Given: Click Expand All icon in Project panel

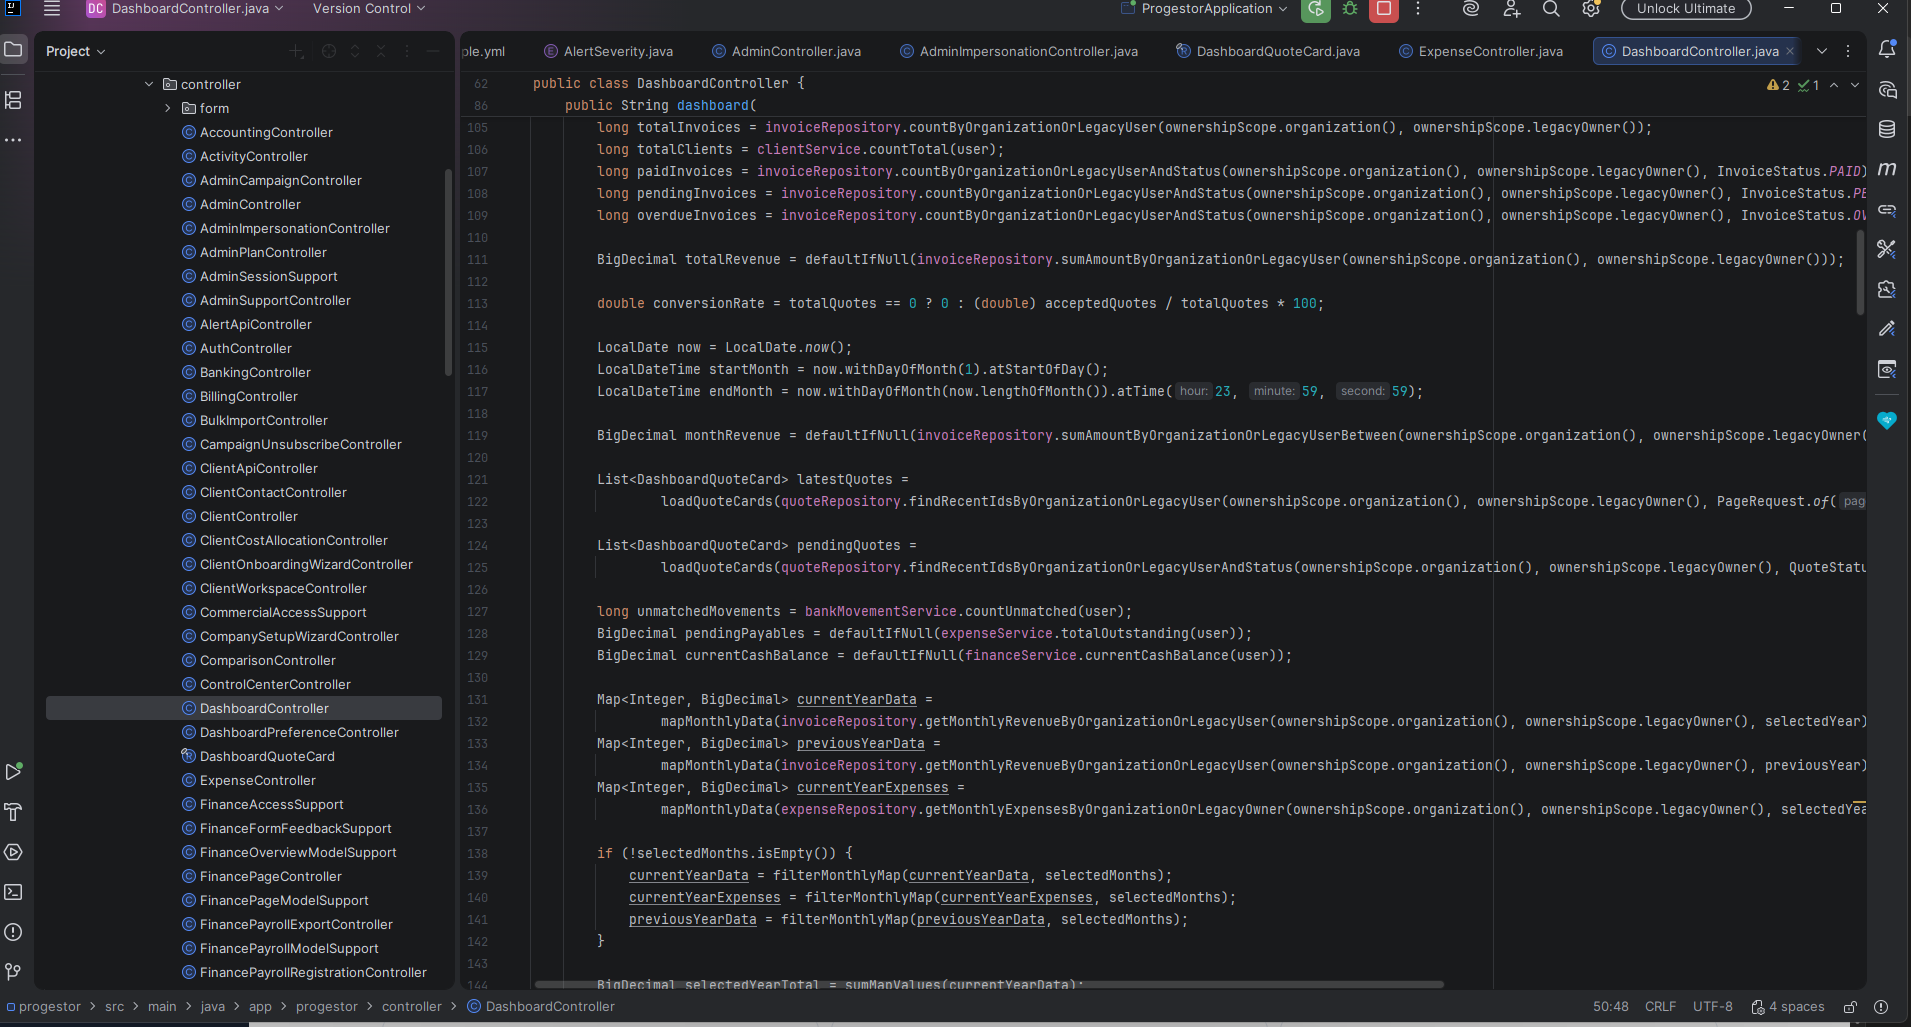Looking at the screenshot, I should click(355, 51).
